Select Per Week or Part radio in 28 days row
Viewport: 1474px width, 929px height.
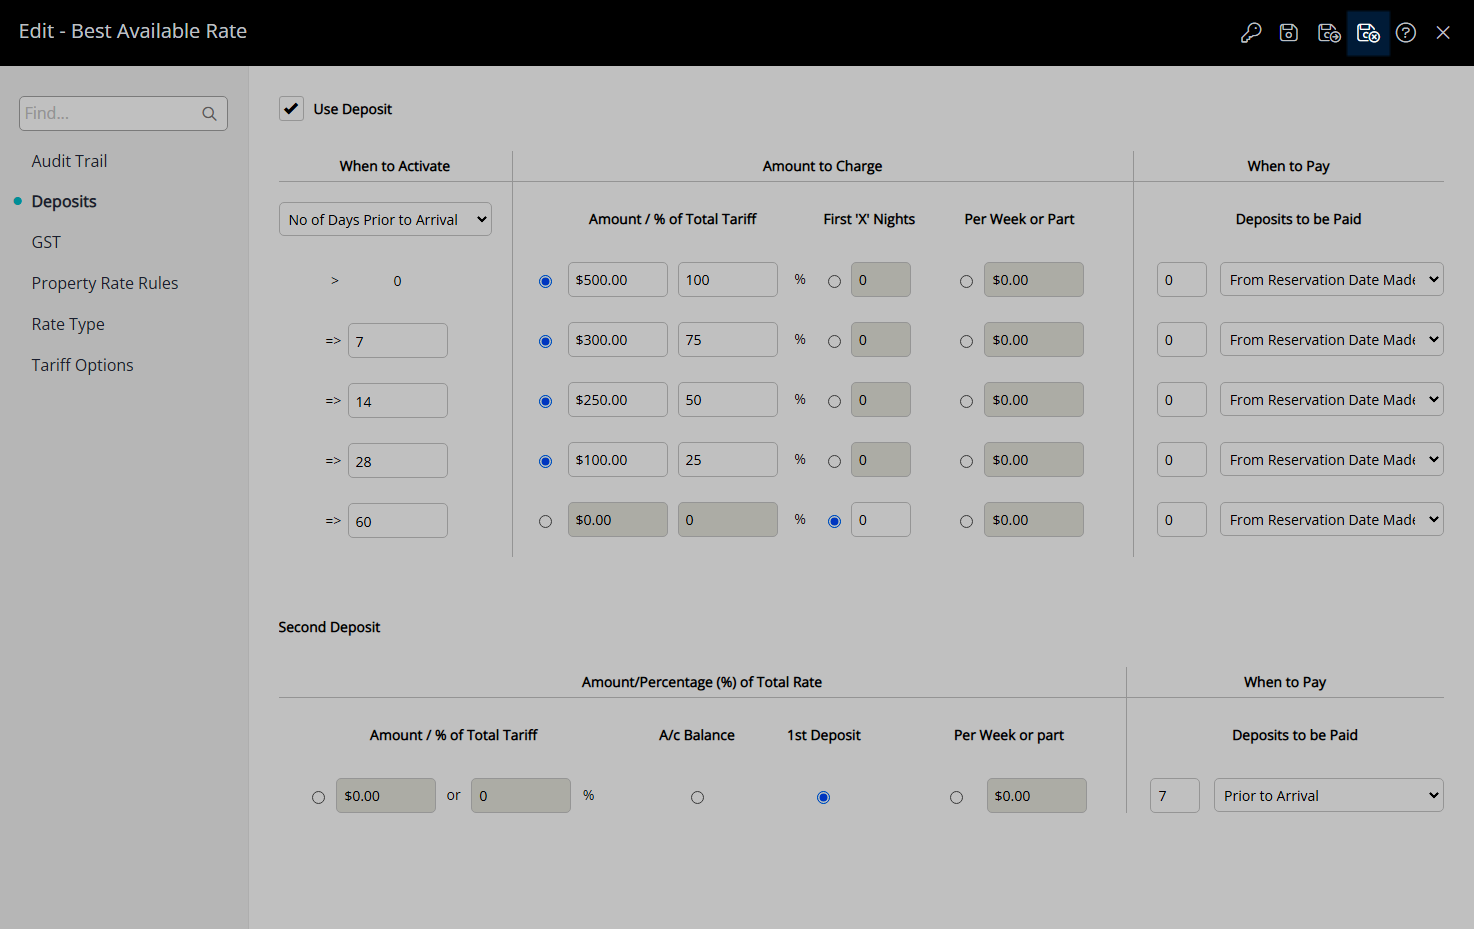[966, 462]
